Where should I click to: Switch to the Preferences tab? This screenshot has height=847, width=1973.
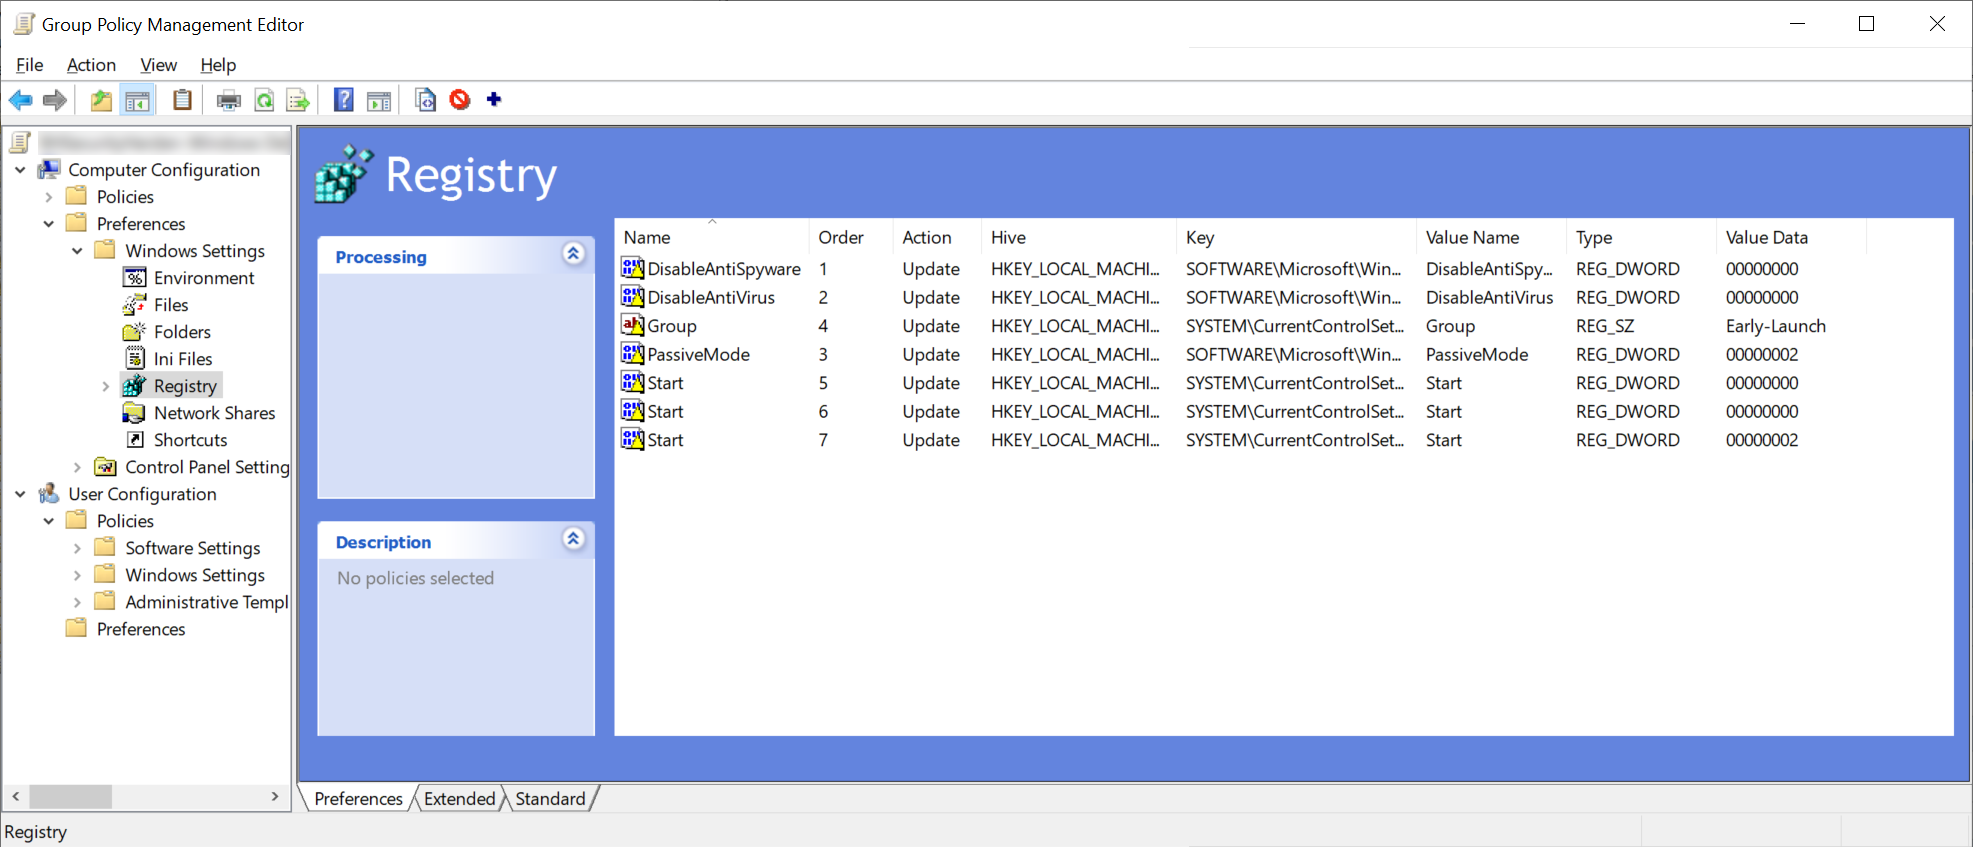(358, 798)
